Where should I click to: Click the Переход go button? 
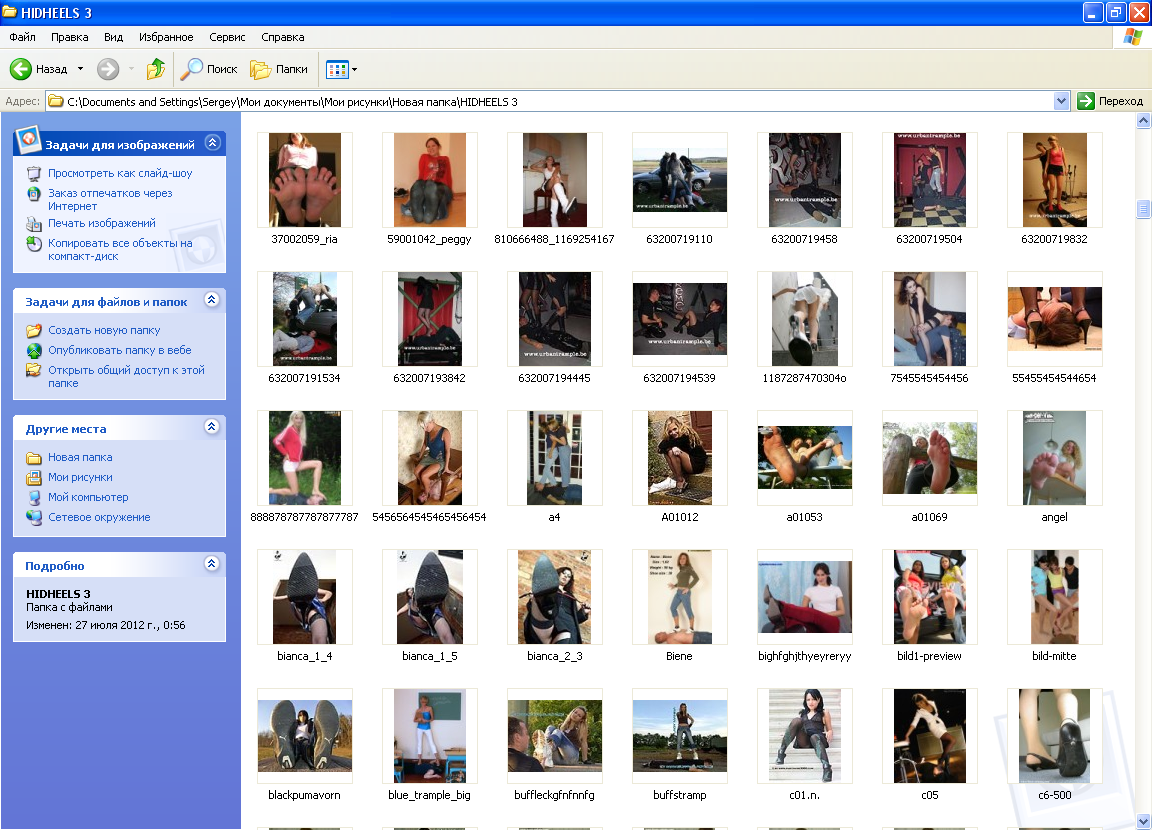pos(1110,101)
